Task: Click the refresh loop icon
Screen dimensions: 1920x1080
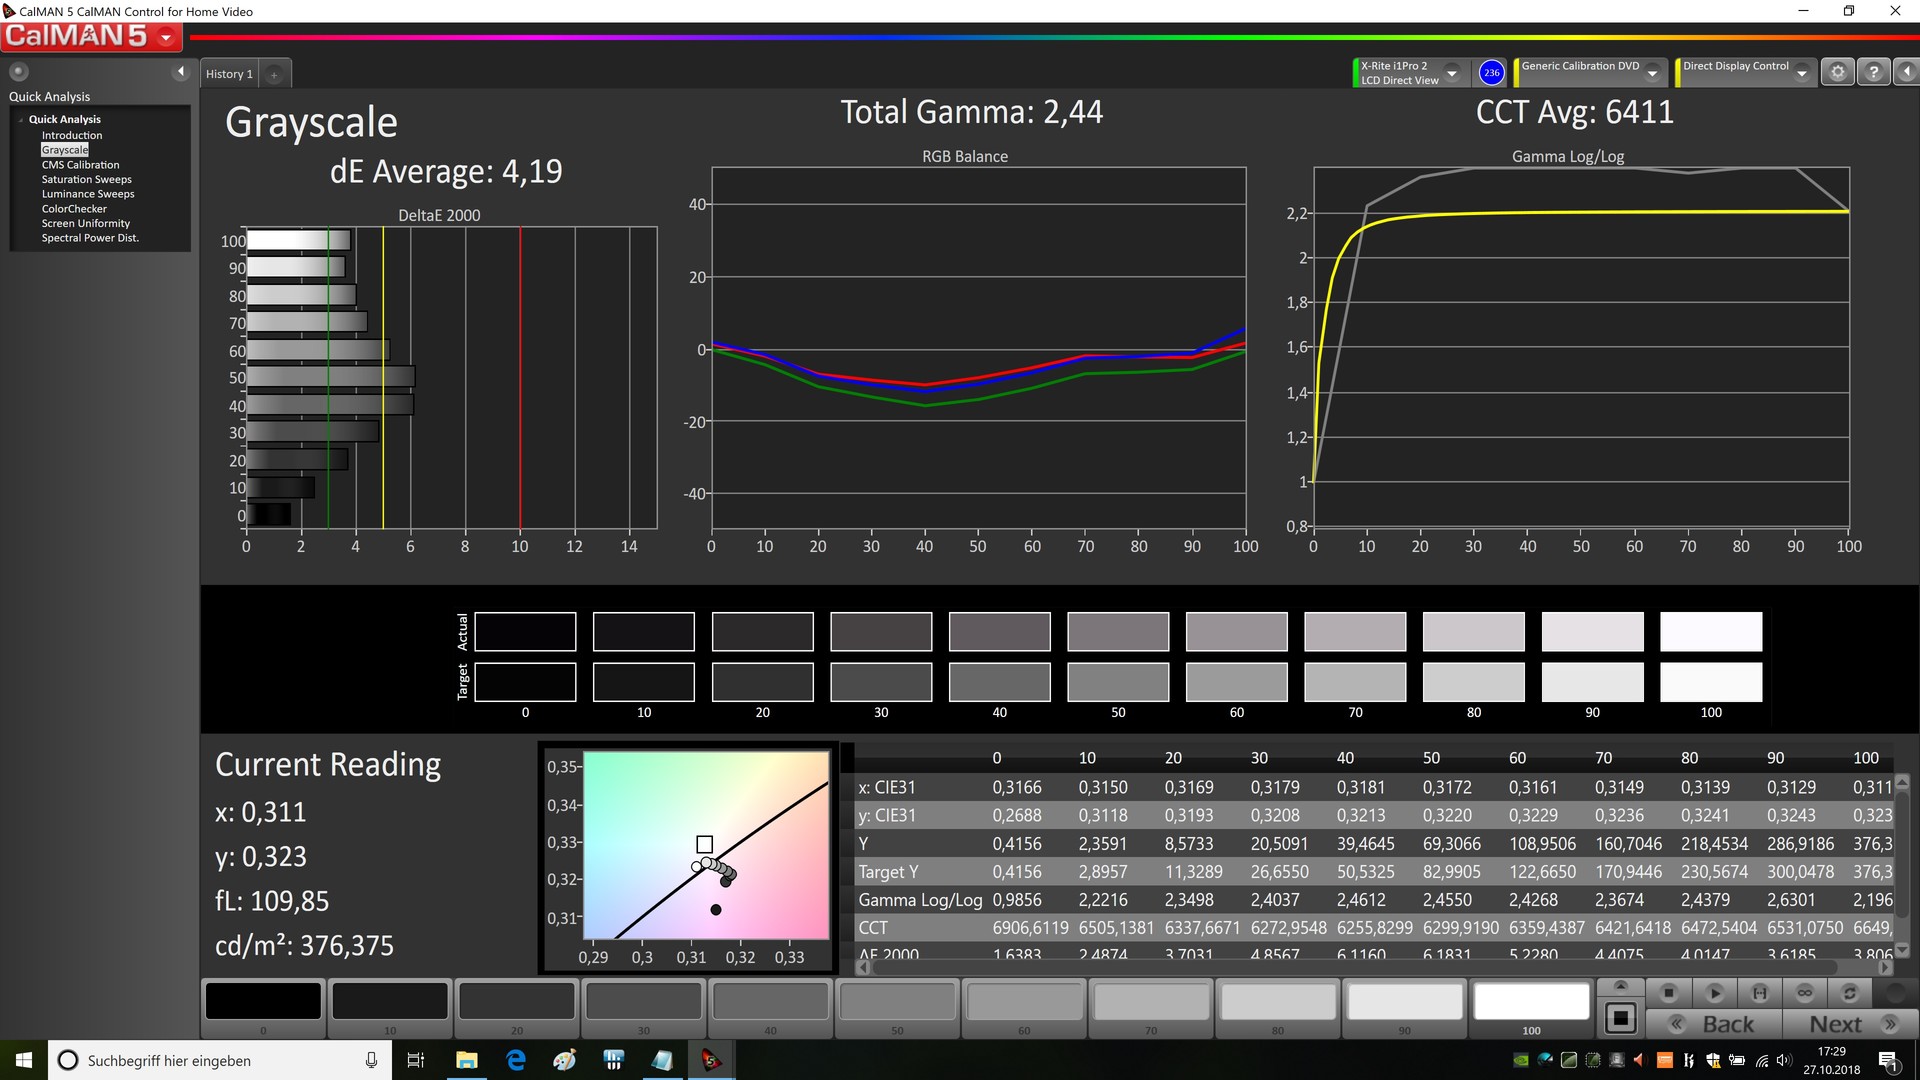Action: coord(1850,993)
